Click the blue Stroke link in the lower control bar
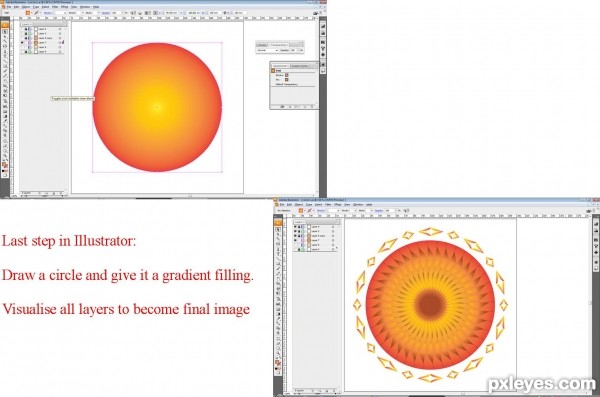Screen dimensions: 600x397 click(321, 211)
